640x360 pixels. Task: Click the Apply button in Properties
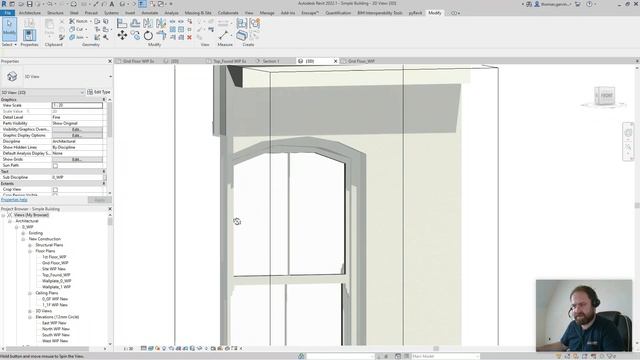coord(100,200)
